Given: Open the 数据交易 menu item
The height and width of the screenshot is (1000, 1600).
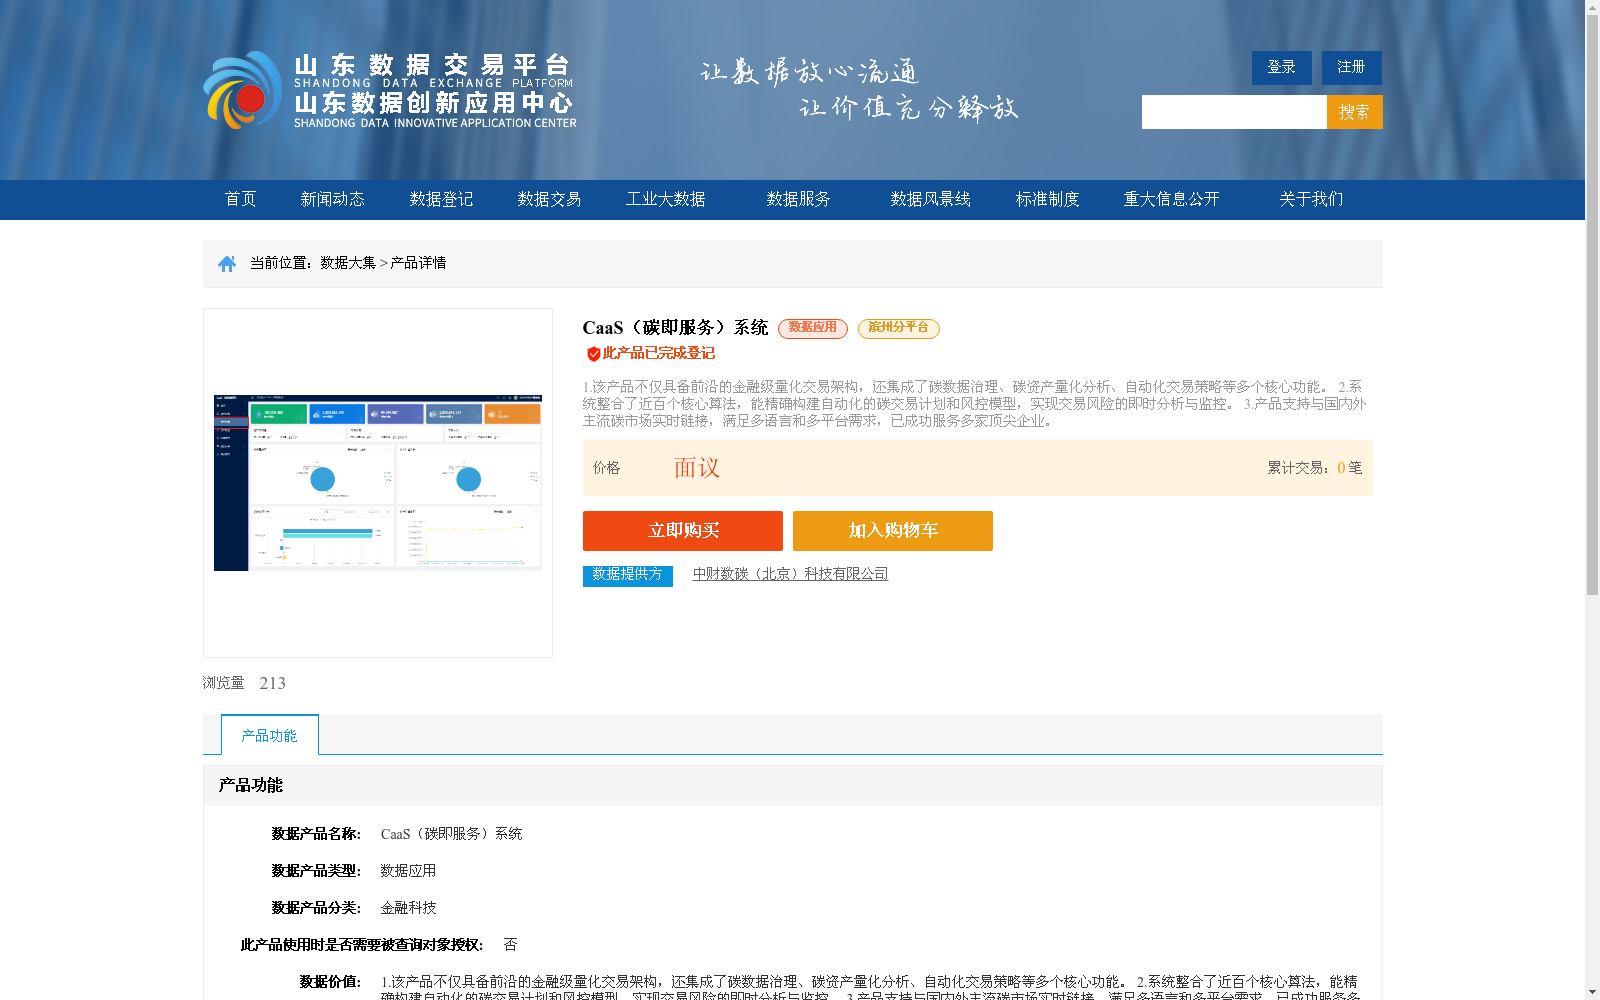Looking at the screenshot, I should pyautogui.click(x=549, y=199).
